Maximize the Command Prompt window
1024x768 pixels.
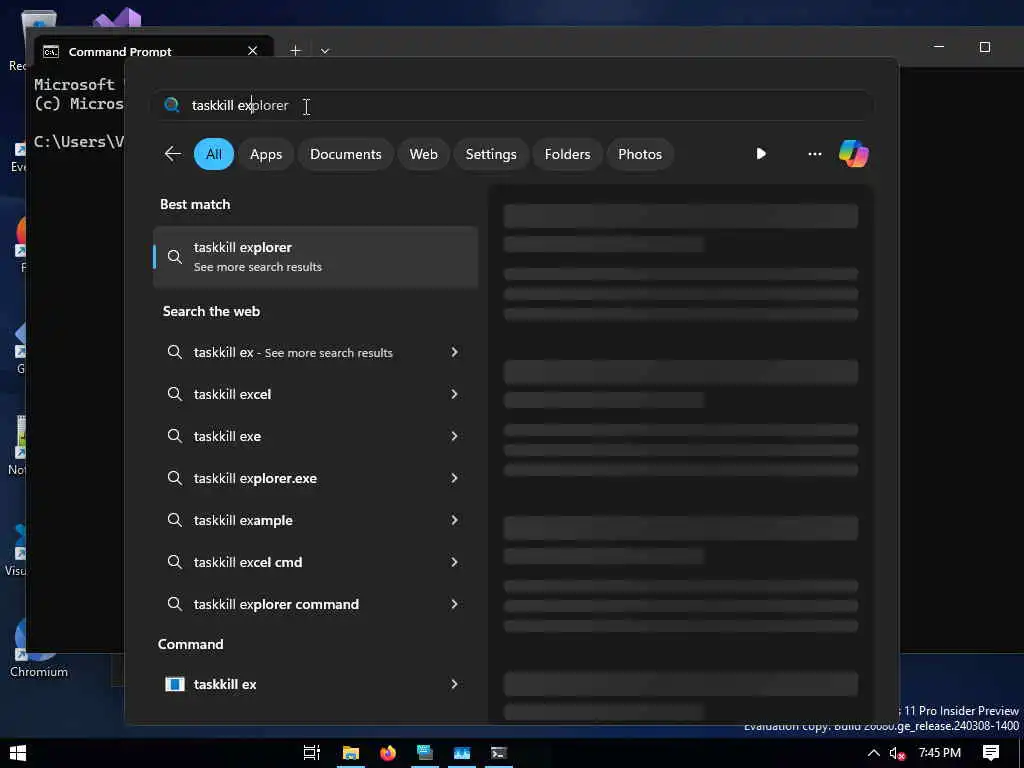click(x=985, y=47)
